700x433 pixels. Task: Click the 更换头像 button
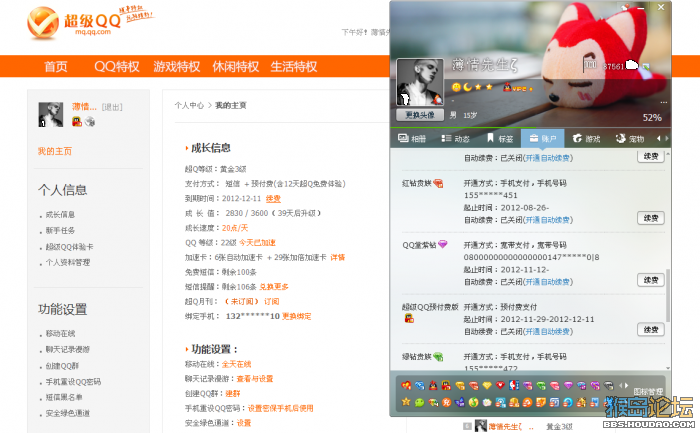pyautogui.click(x=420, y=115)
